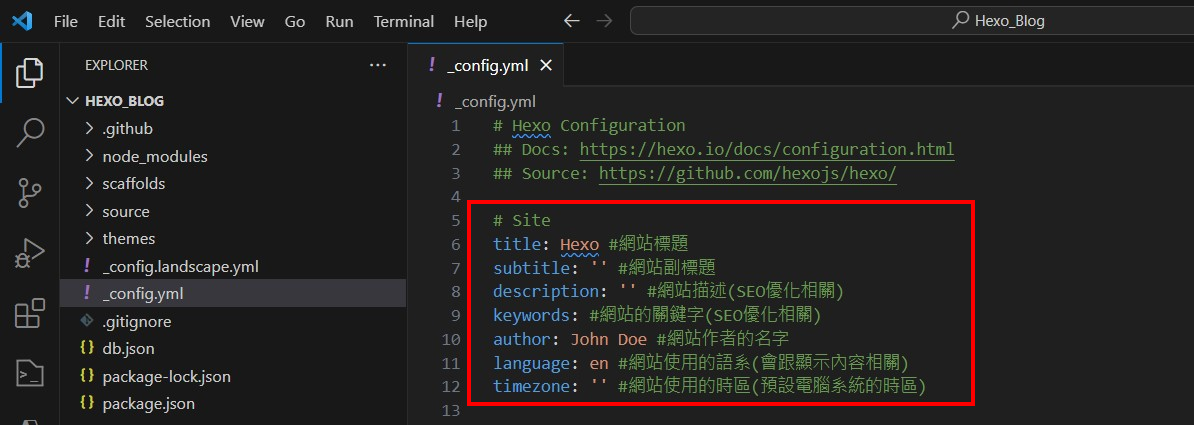Click line number 13 in the gutter
The height and width of the screenshot is (425, 1194).
[451, 411]
